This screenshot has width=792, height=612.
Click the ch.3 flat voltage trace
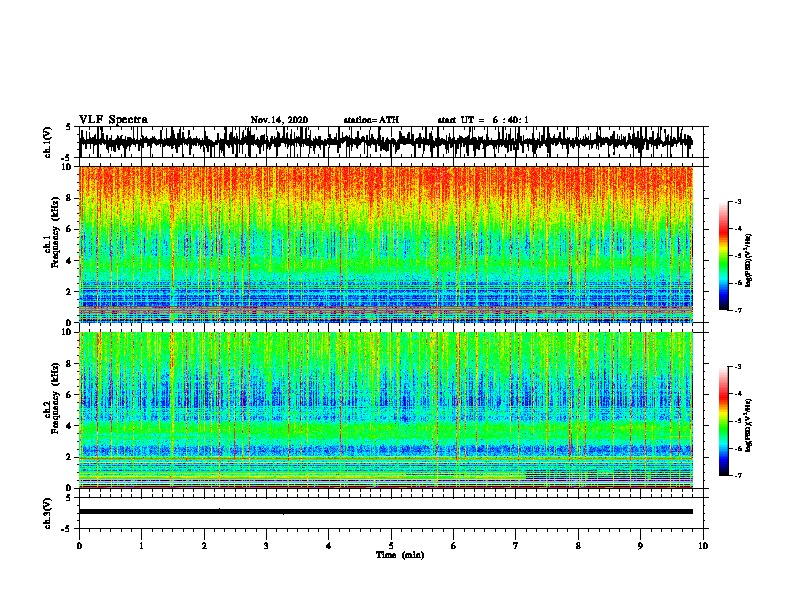386,512
